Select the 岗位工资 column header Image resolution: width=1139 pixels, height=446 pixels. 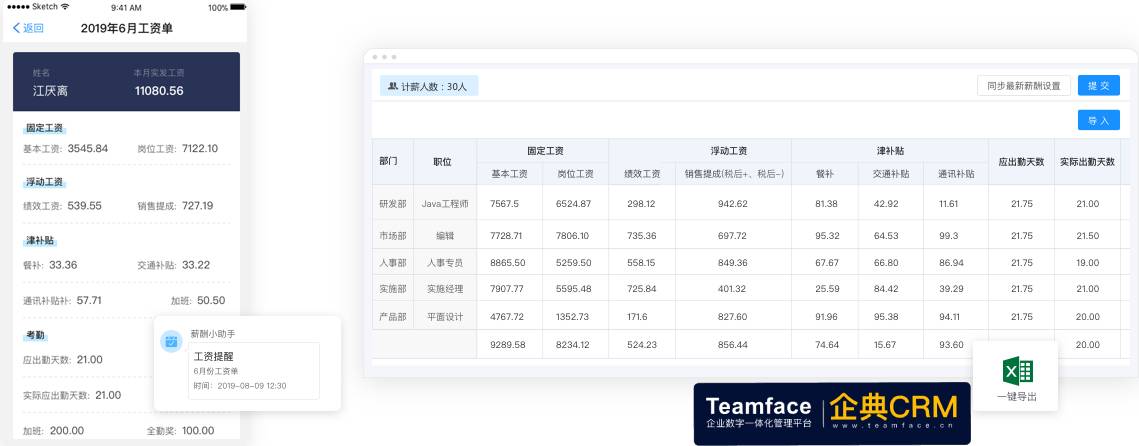tap(575, 174)
